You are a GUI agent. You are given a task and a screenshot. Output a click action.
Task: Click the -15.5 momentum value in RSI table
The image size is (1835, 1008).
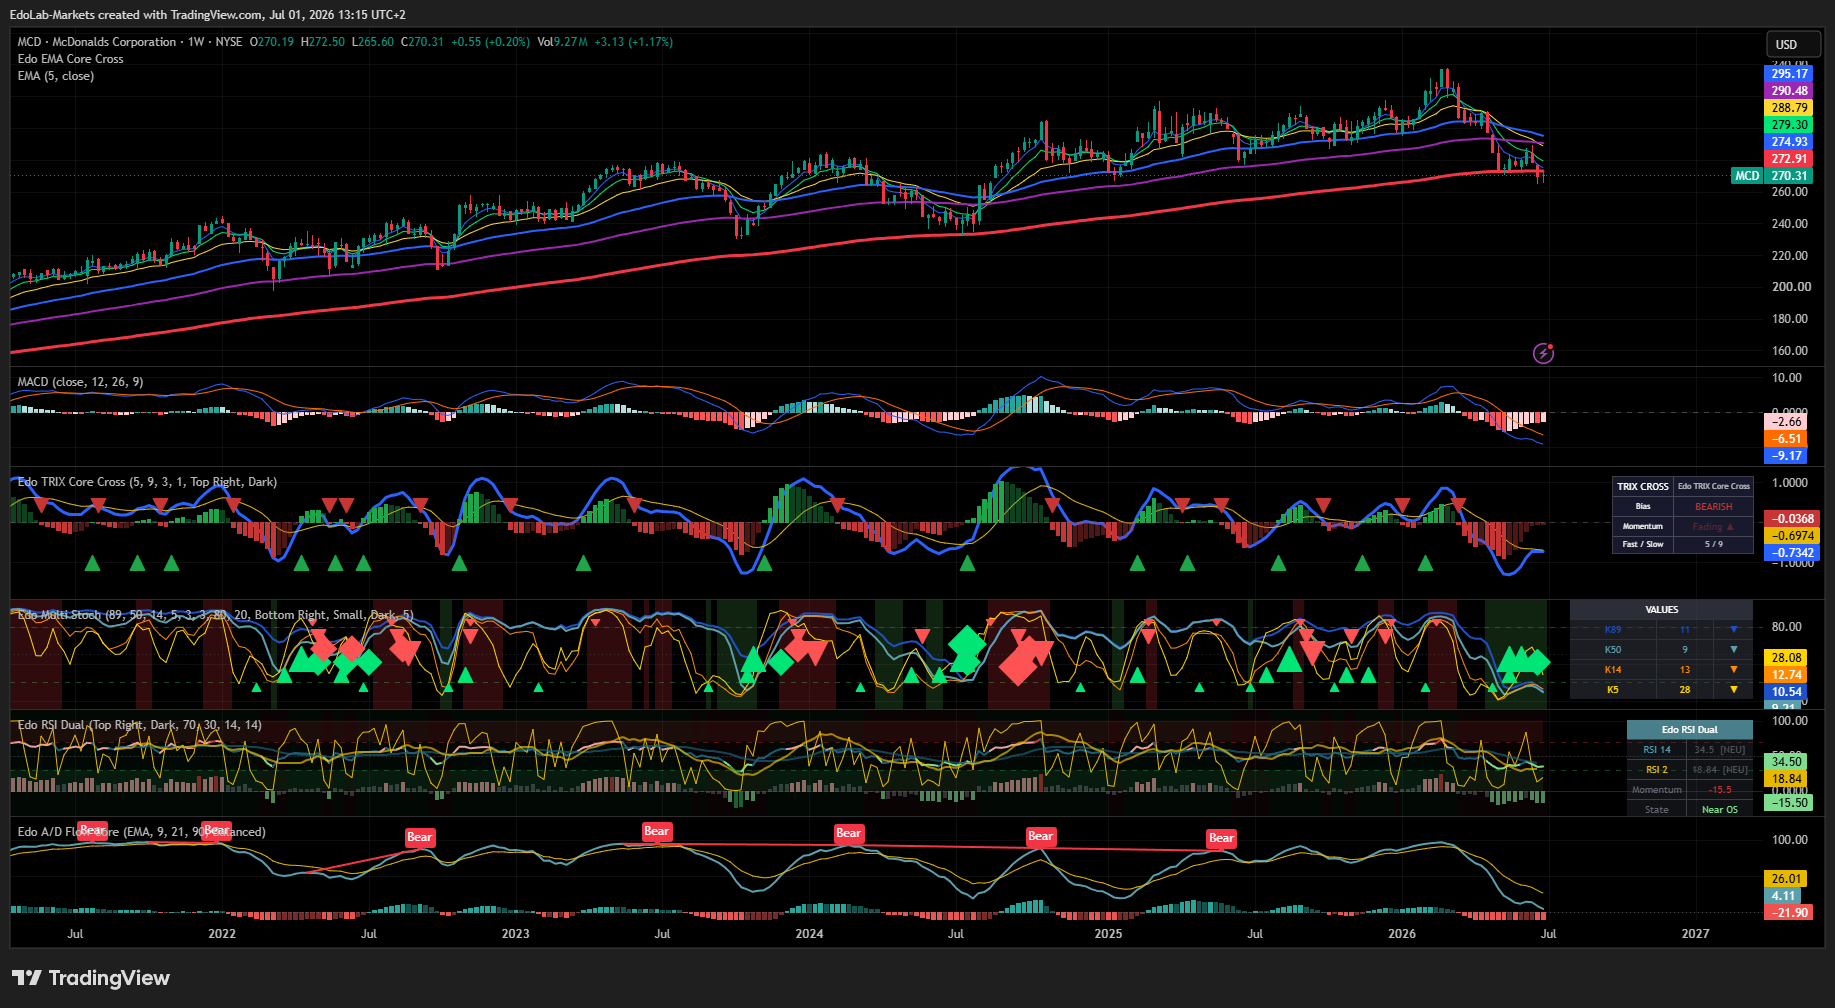click(1720, 790)
